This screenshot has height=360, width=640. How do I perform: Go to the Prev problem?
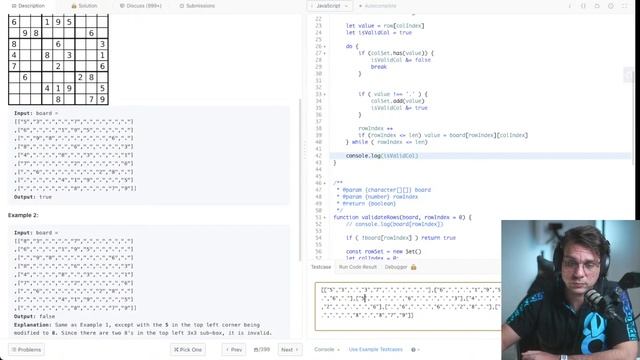click(234, 350)
